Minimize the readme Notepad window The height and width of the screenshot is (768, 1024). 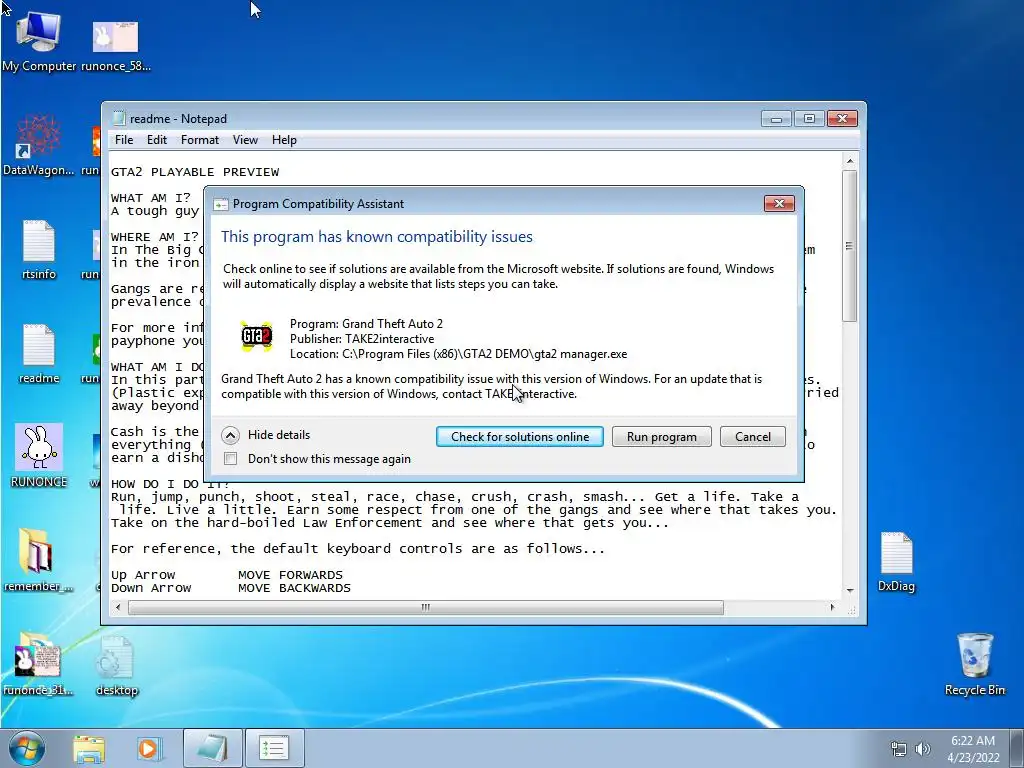776,119
